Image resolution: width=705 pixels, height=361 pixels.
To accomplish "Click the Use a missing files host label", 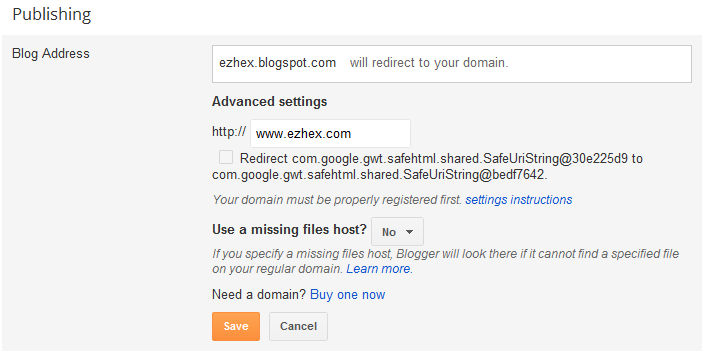I will point(290,230).
